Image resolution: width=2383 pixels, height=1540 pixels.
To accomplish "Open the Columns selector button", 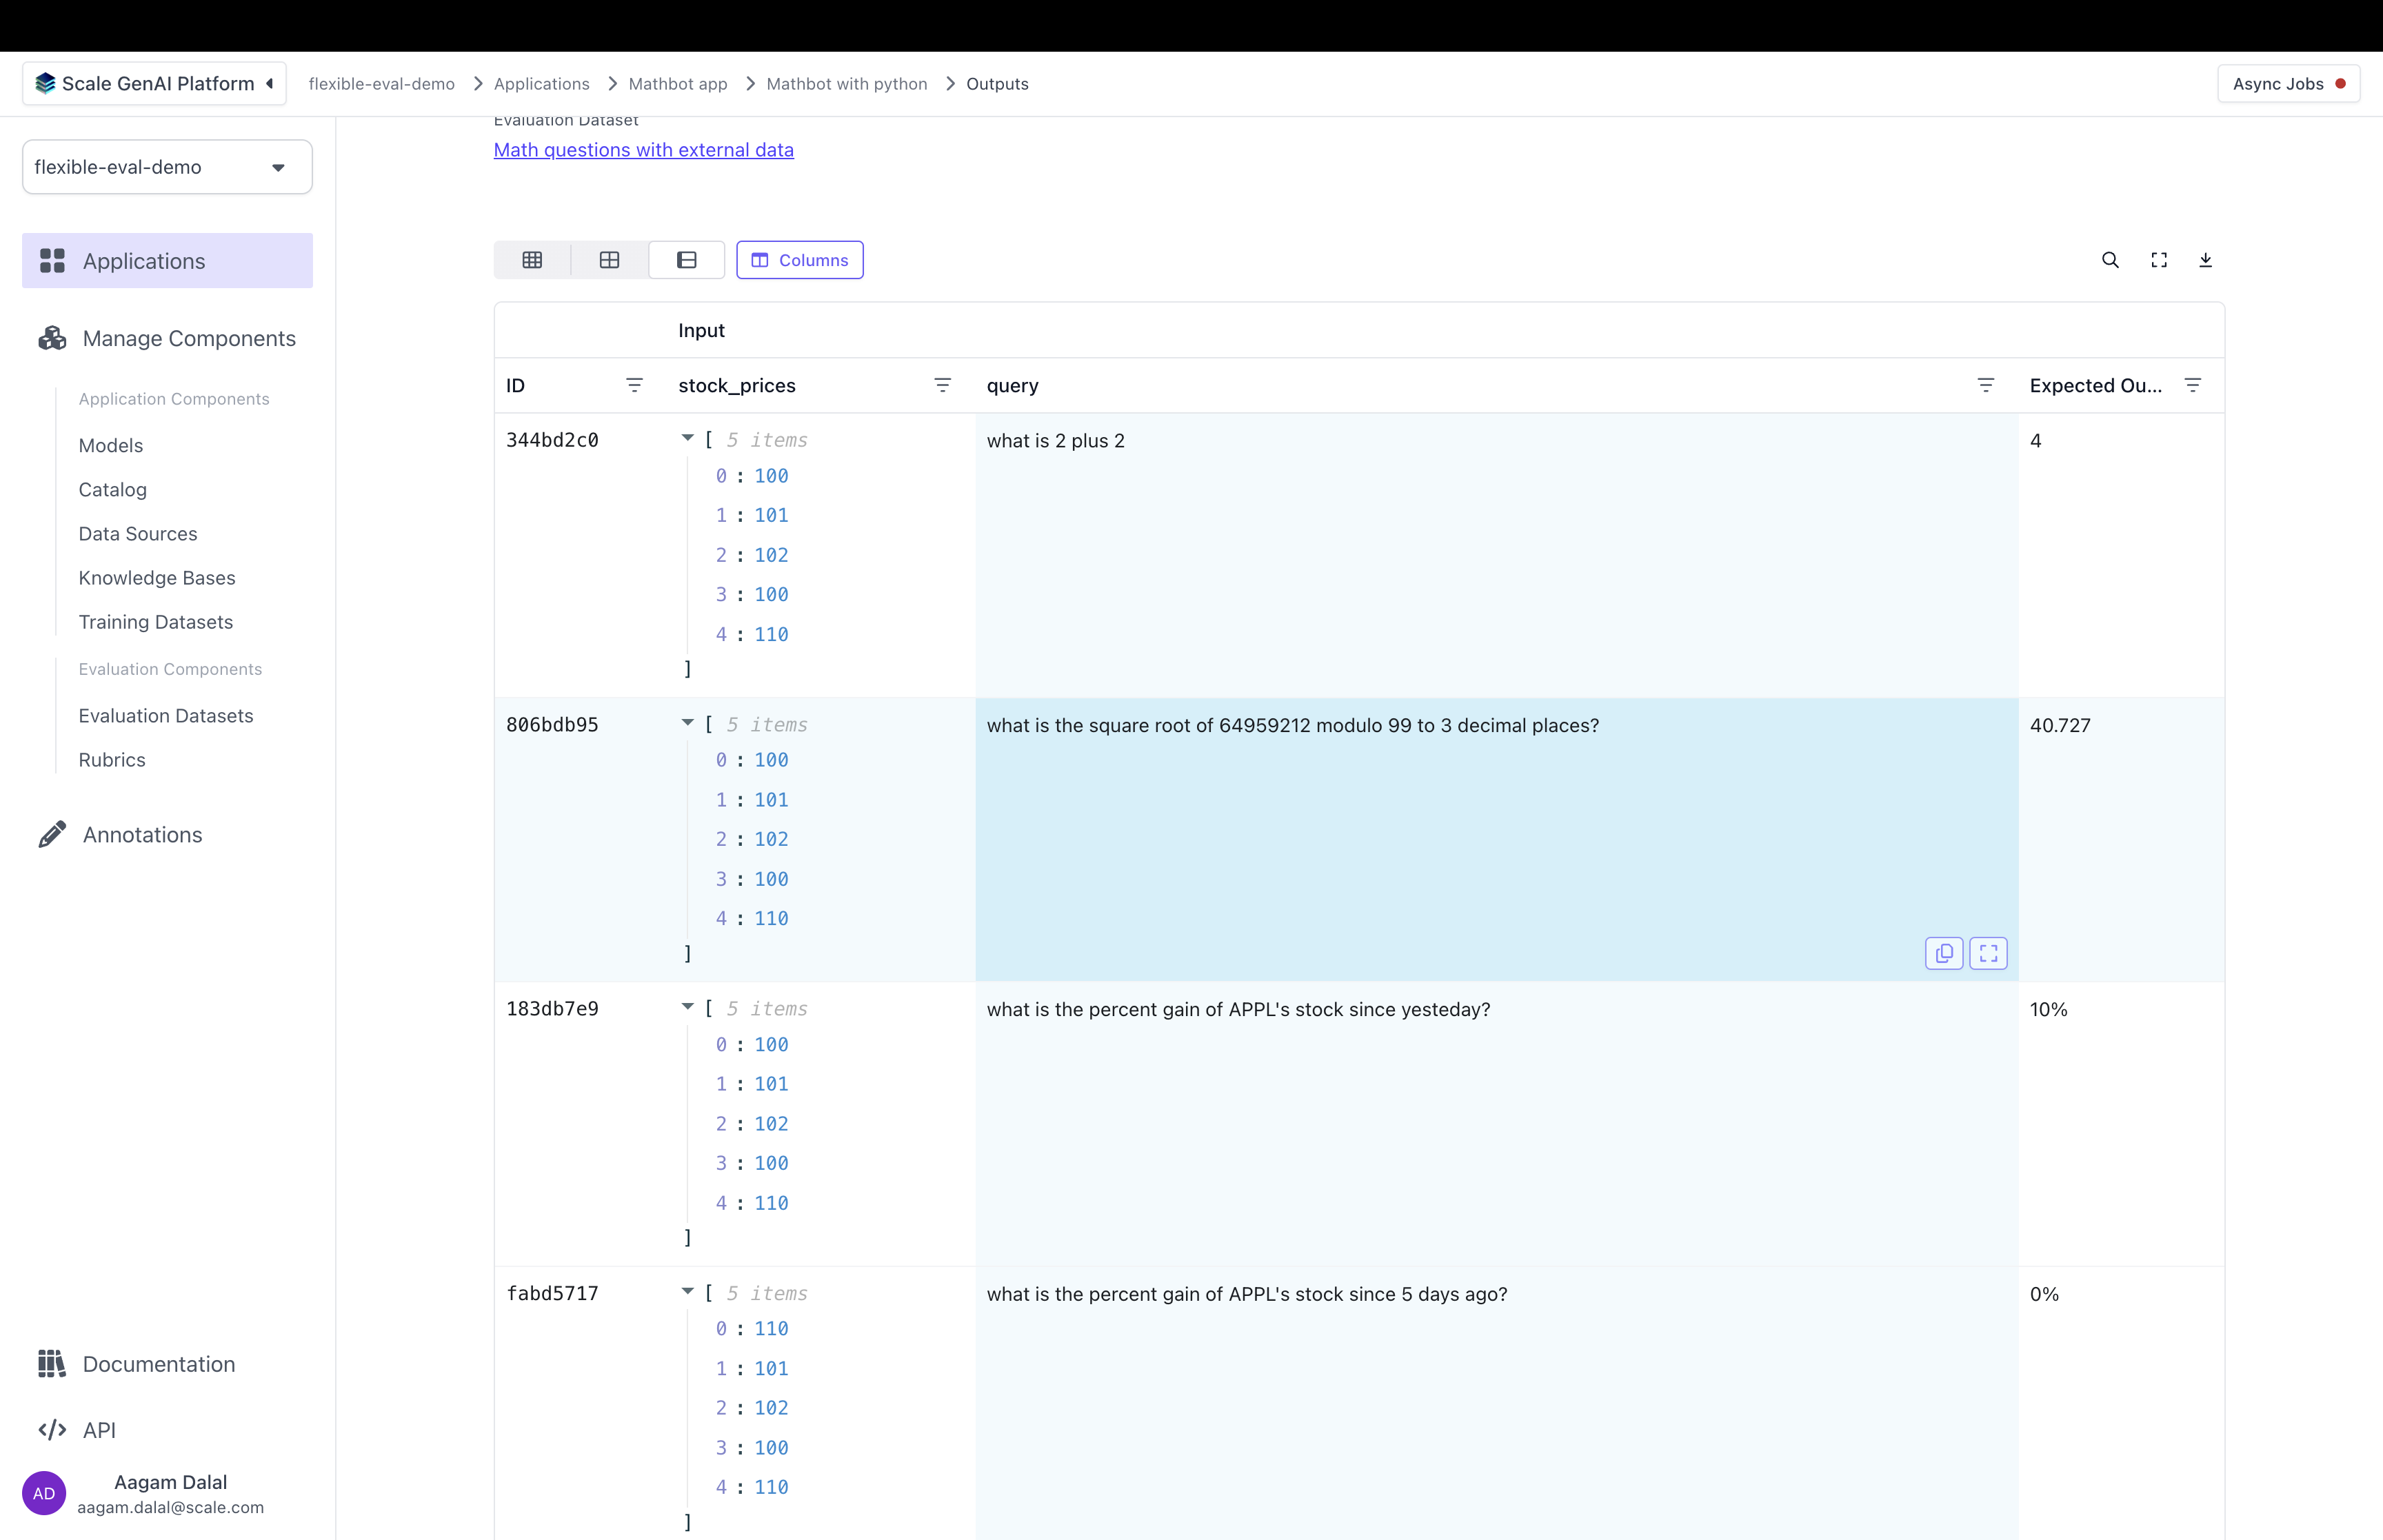I will point(799,260).
